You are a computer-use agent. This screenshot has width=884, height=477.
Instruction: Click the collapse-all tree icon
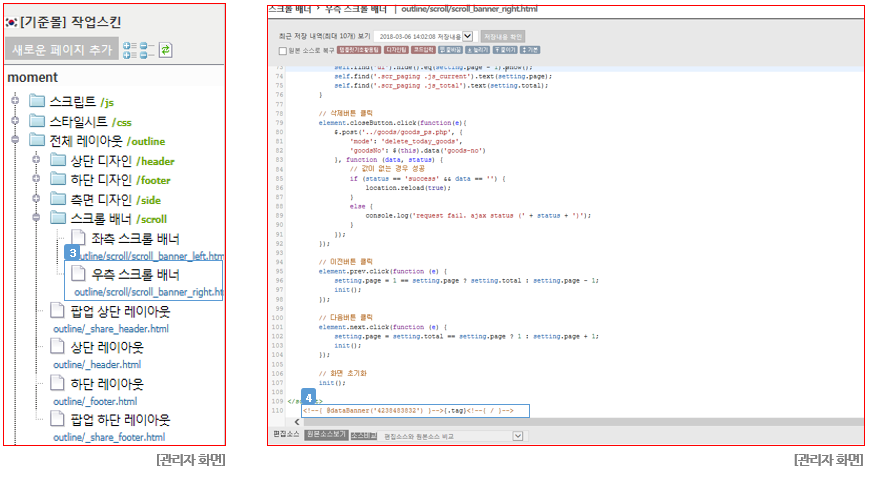(x=147, y=50)
